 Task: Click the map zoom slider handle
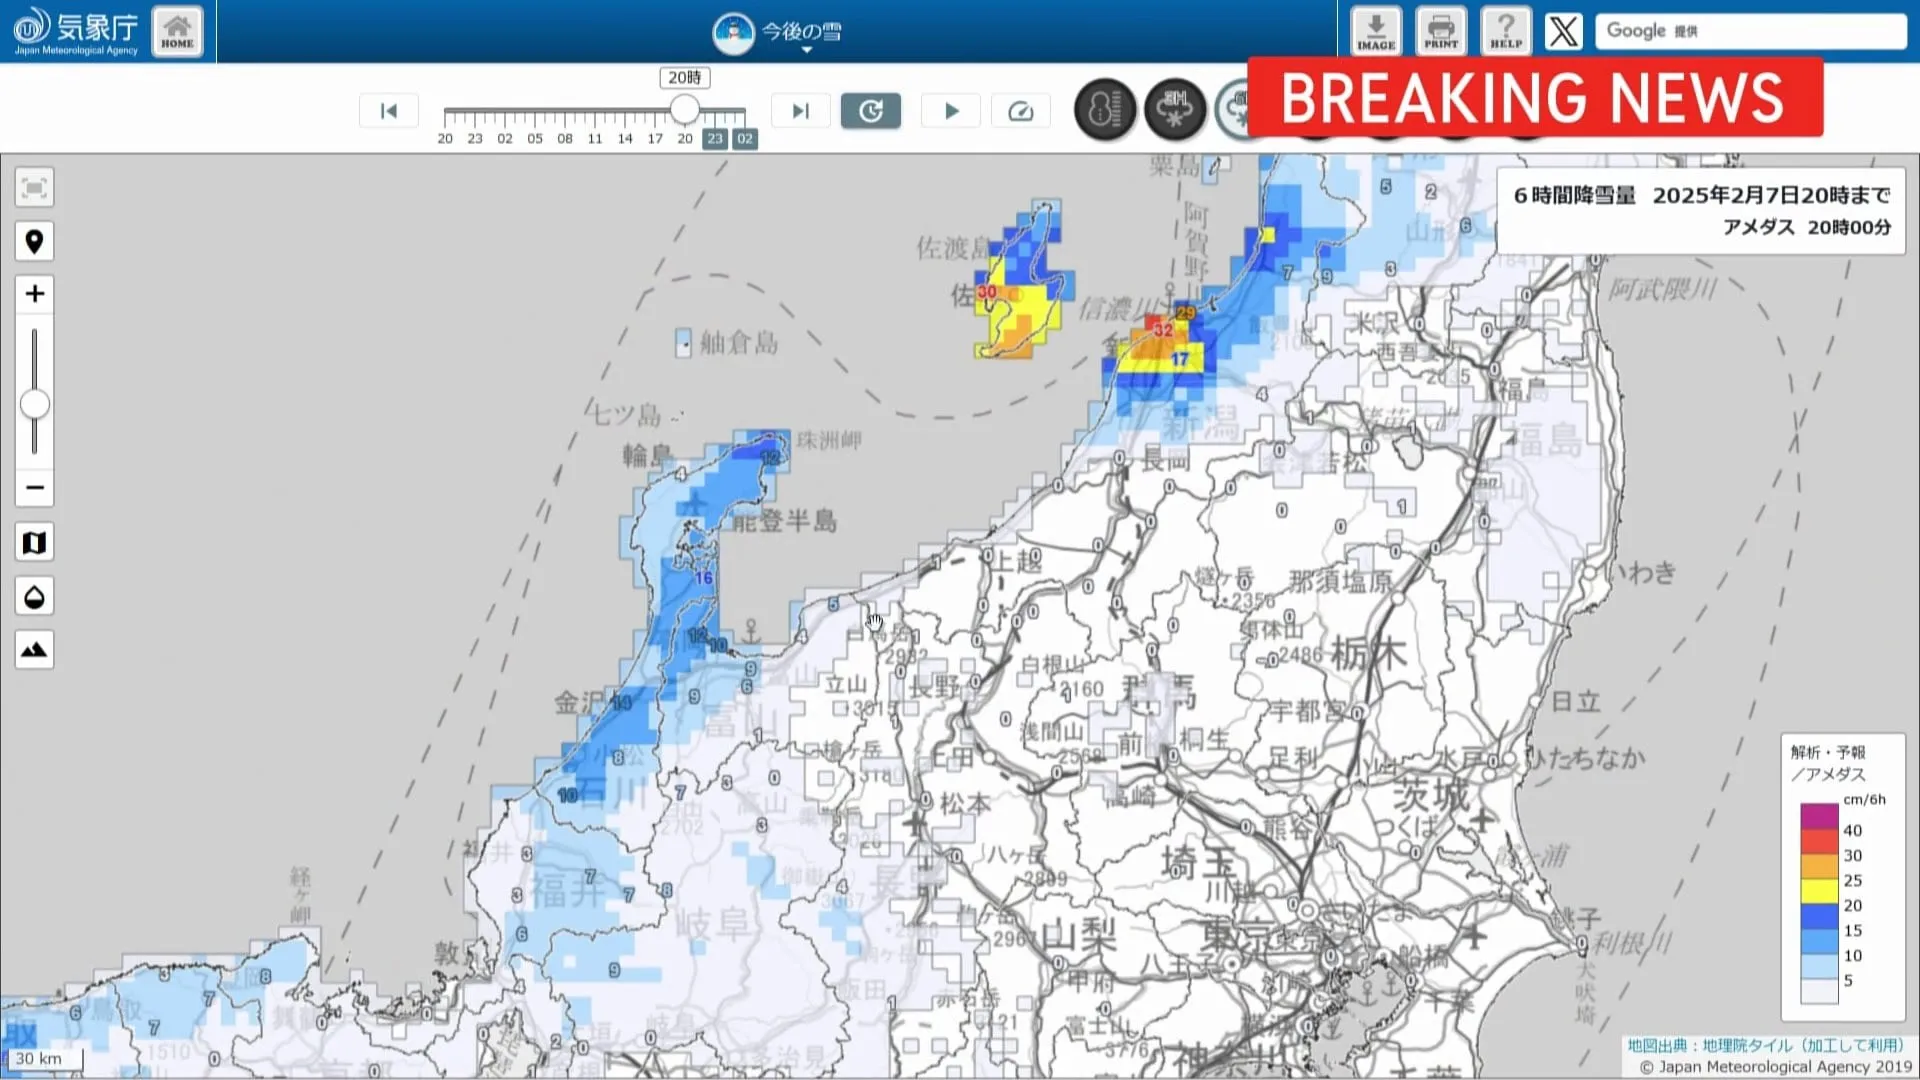point(34,404)
